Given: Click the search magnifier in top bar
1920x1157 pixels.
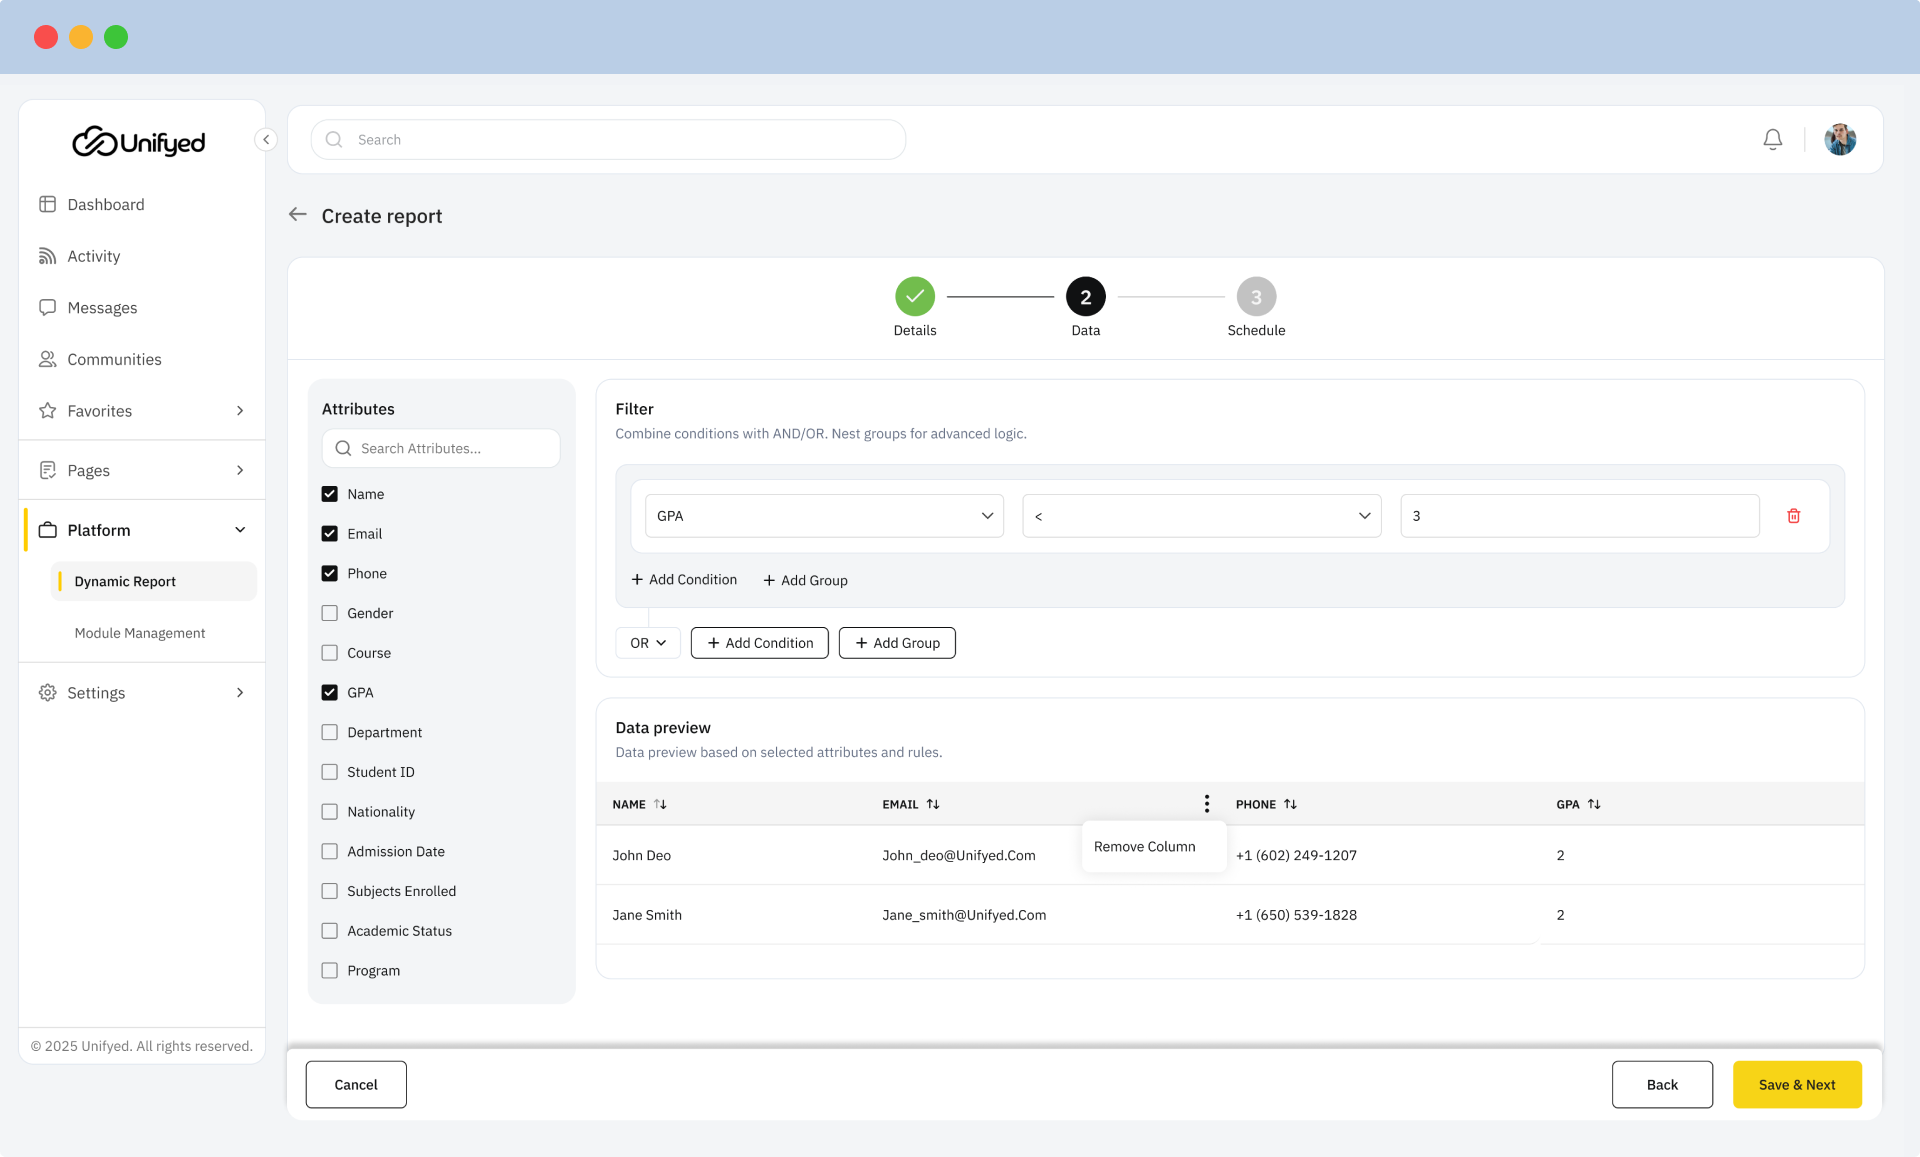Looking at the screenshot, I should point(334,140).
